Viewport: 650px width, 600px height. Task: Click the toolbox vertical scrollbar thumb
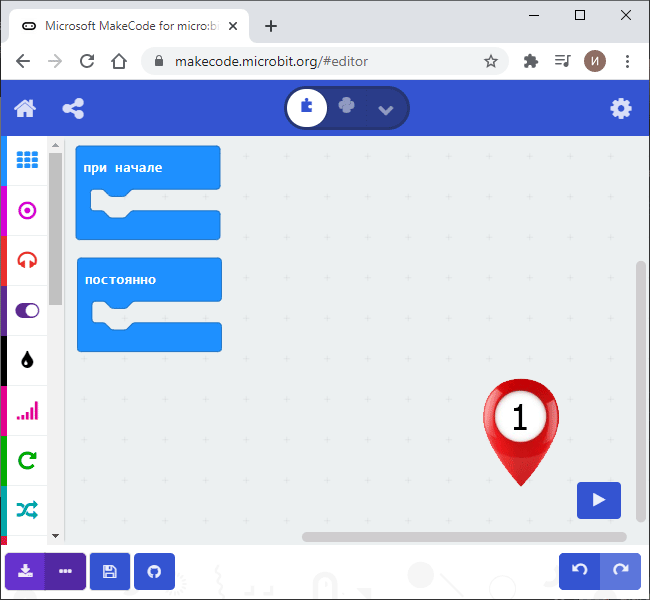(56, 229)
